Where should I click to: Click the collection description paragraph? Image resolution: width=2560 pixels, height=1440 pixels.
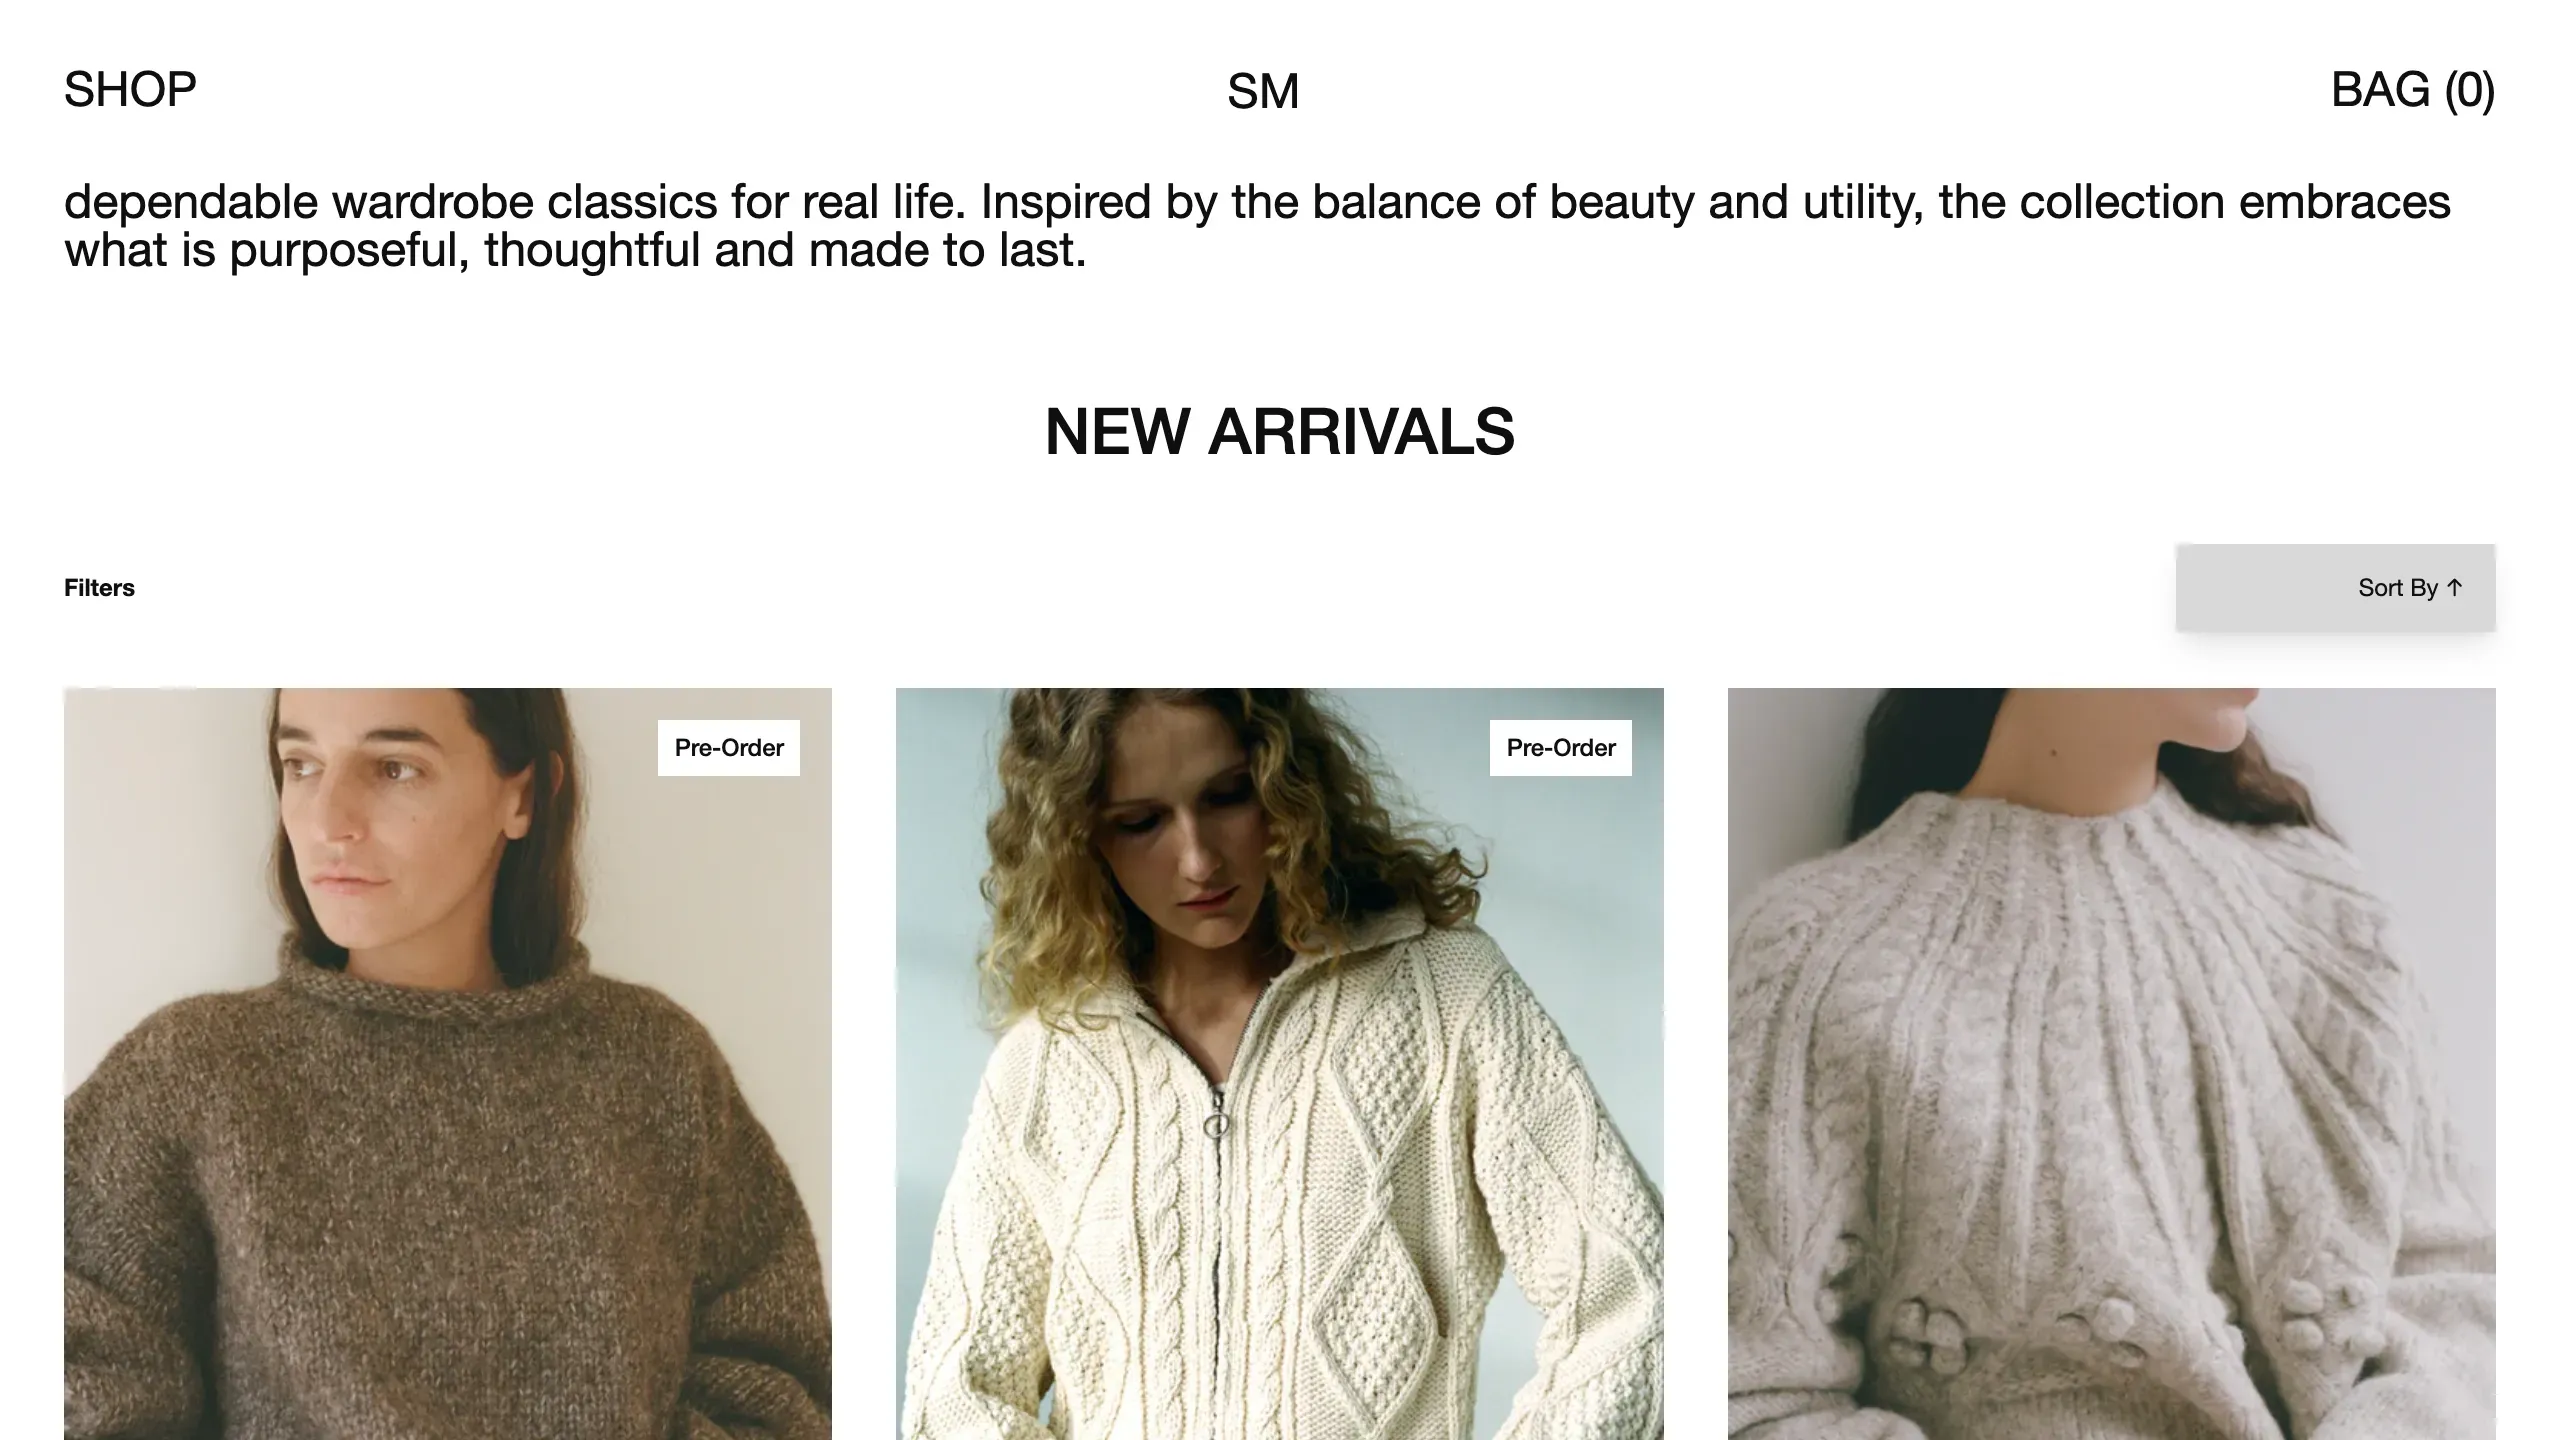(x=1257, y=226)
